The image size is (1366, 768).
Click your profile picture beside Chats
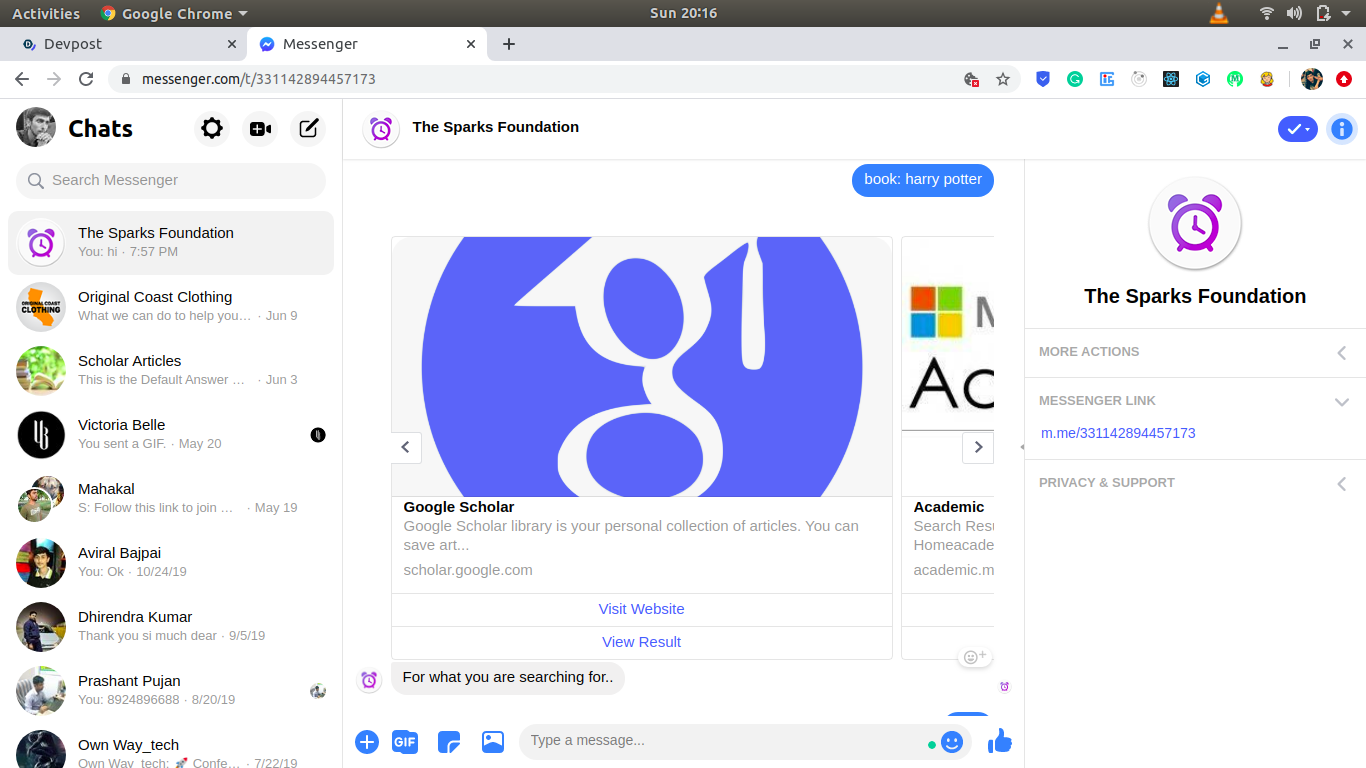tap(36, 127)
